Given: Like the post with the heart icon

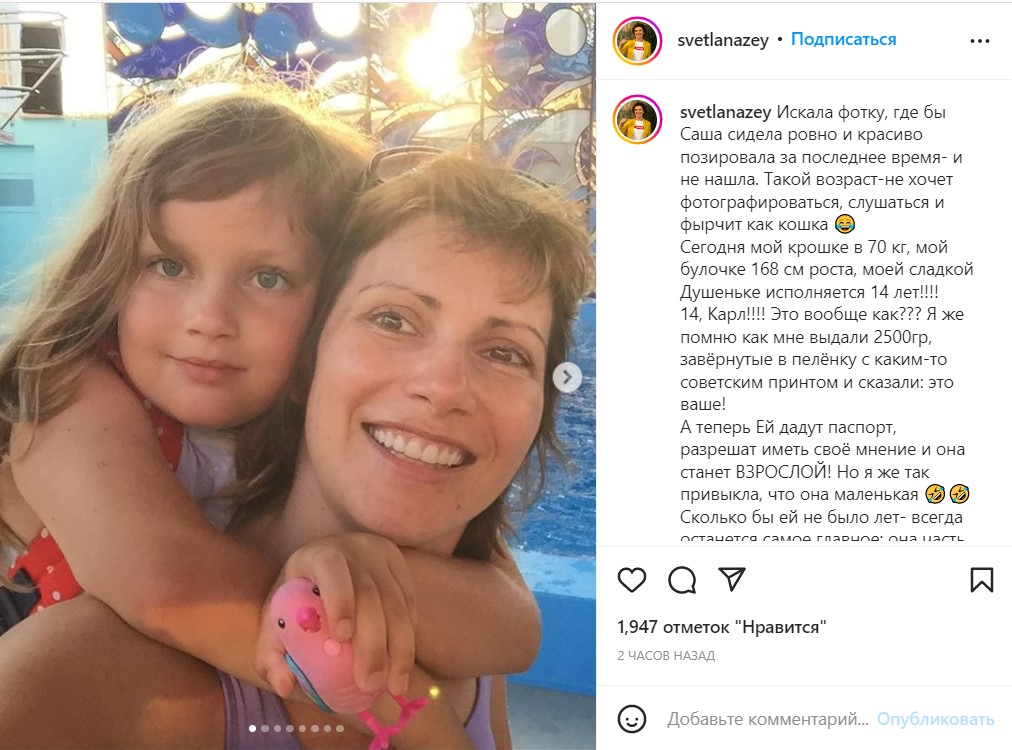Looking at the screenshot, I should tap(632, 580).
